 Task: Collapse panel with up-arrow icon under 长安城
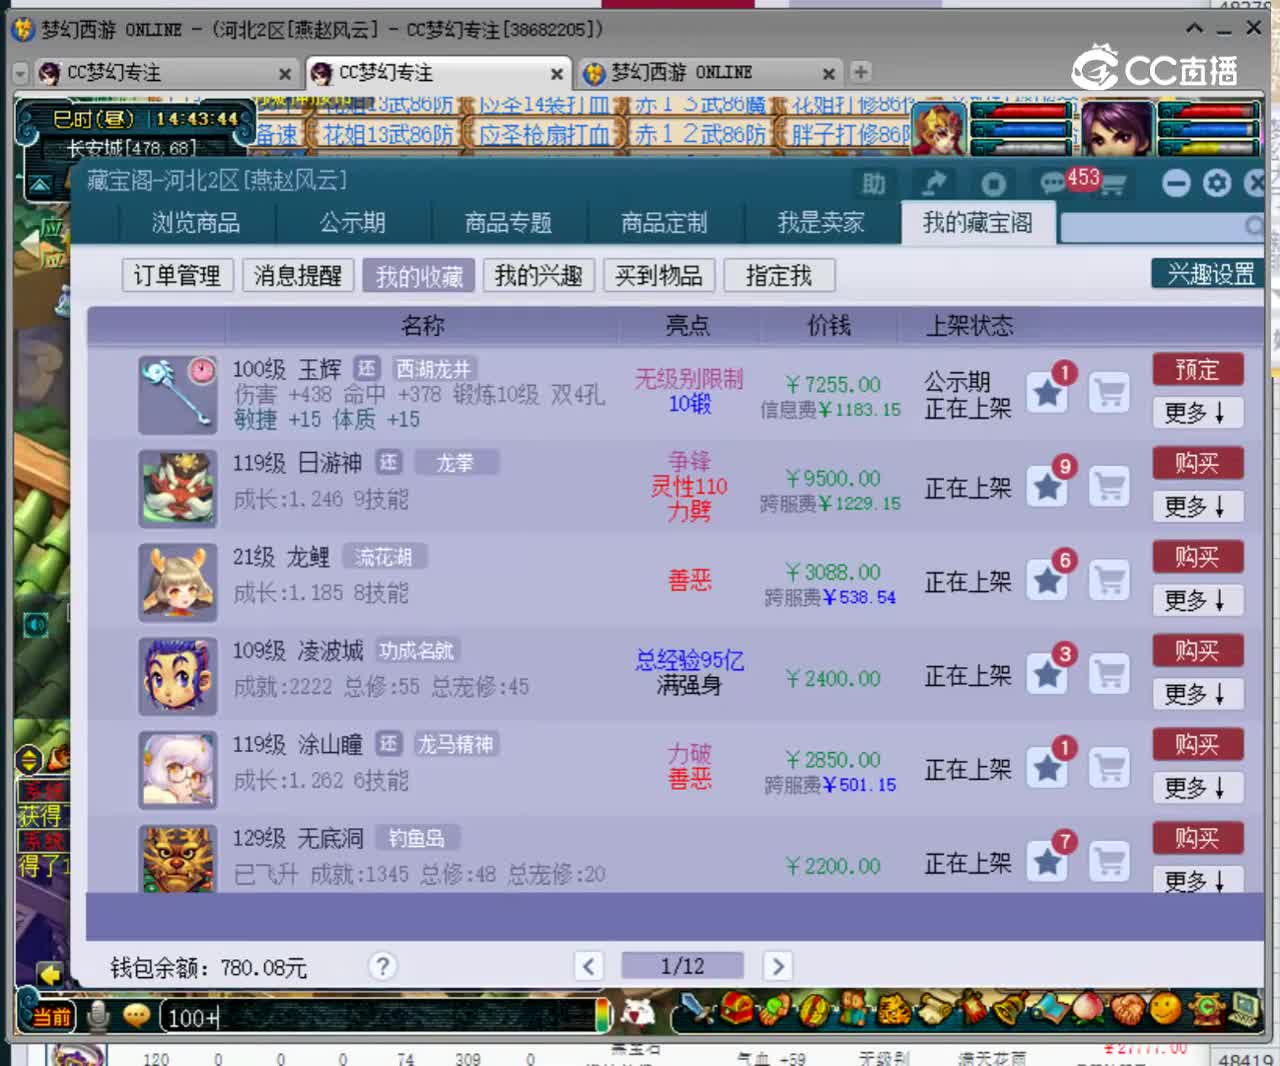(40, 184)
